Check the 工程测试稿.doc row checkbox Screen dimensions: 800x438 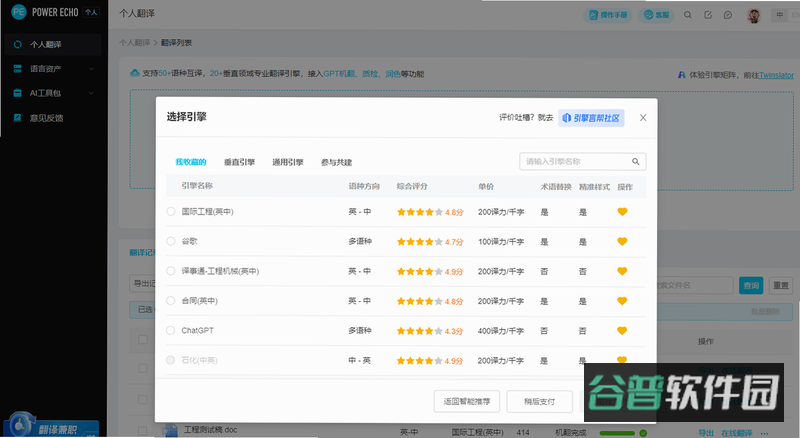pos(143,432)
